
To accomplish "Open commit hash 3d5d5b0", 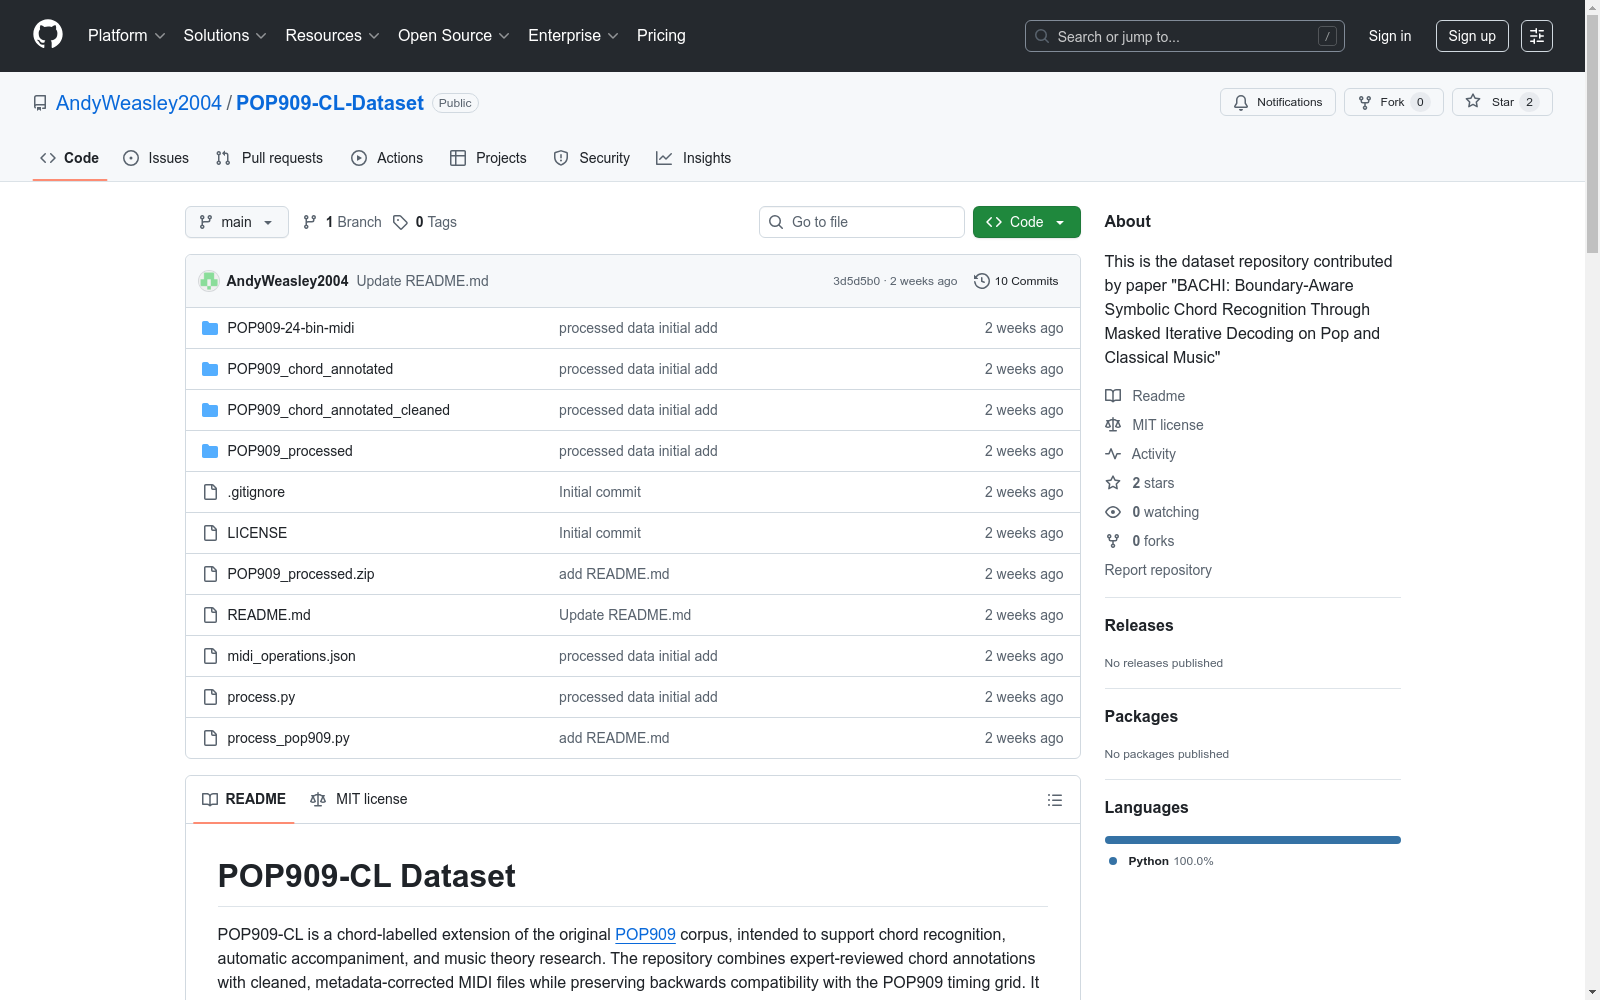I will click(856, 281).
